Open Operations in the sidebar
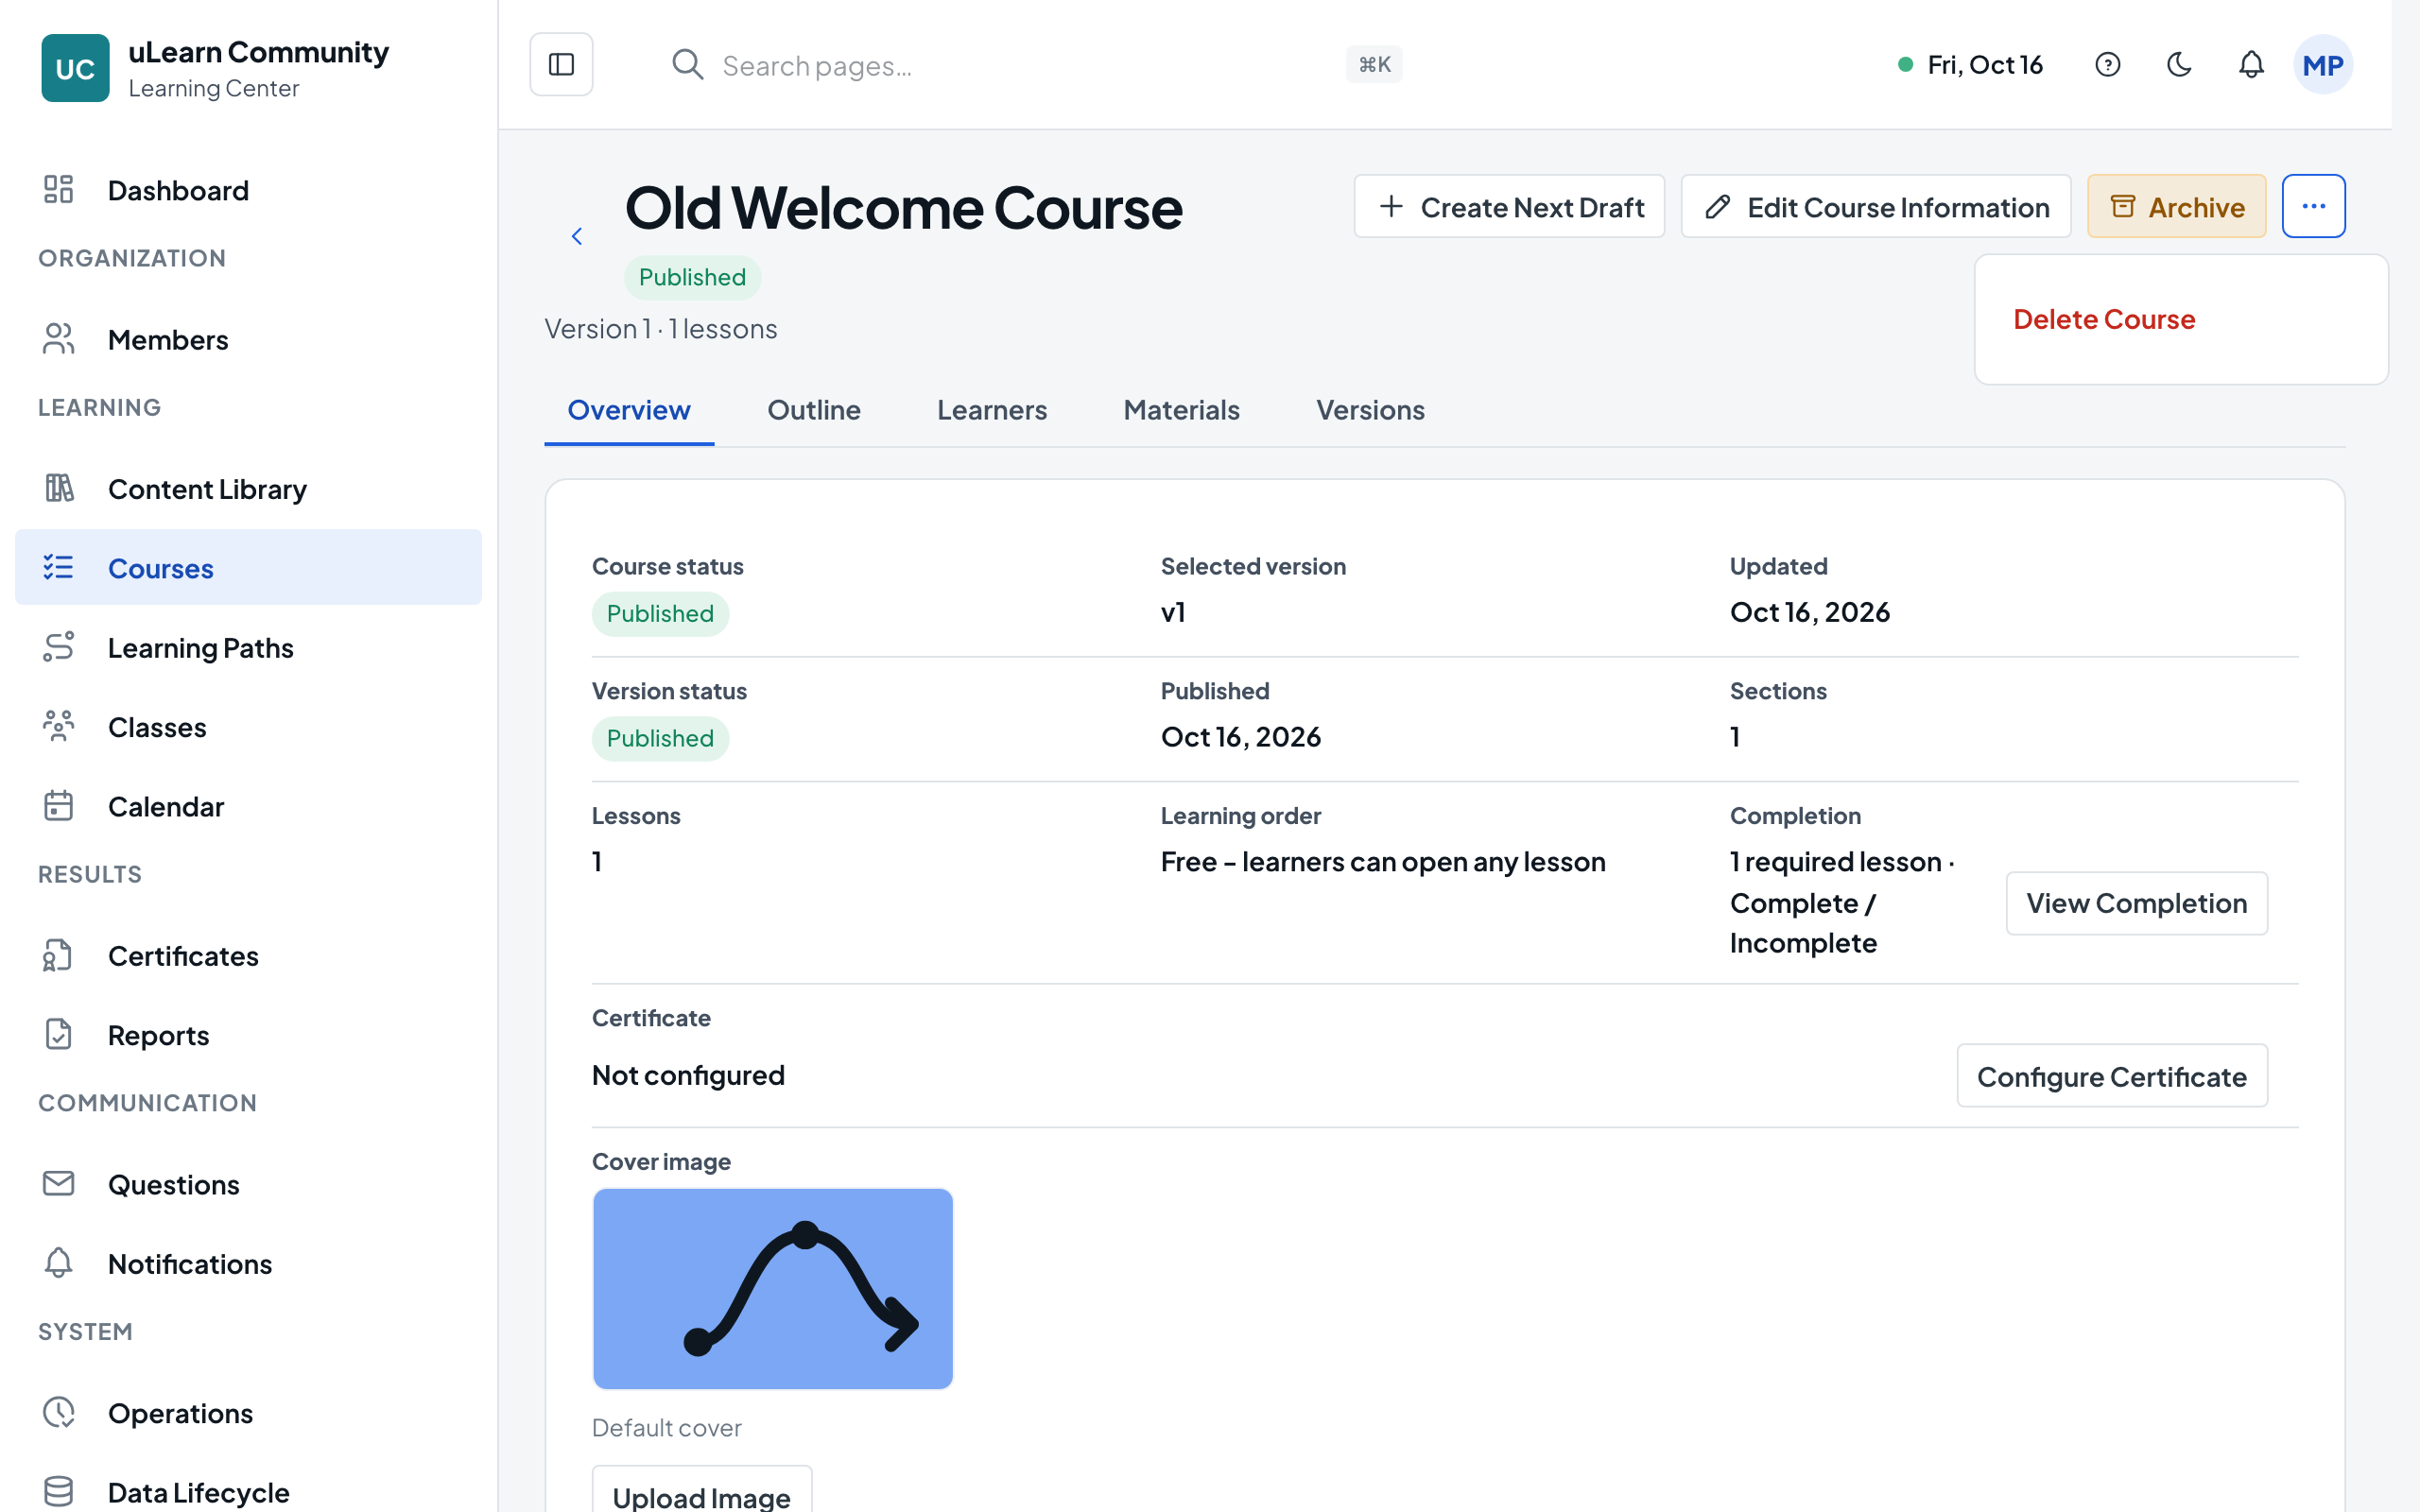This screenshot has width=2420, height=1512. pos(248,1412)
